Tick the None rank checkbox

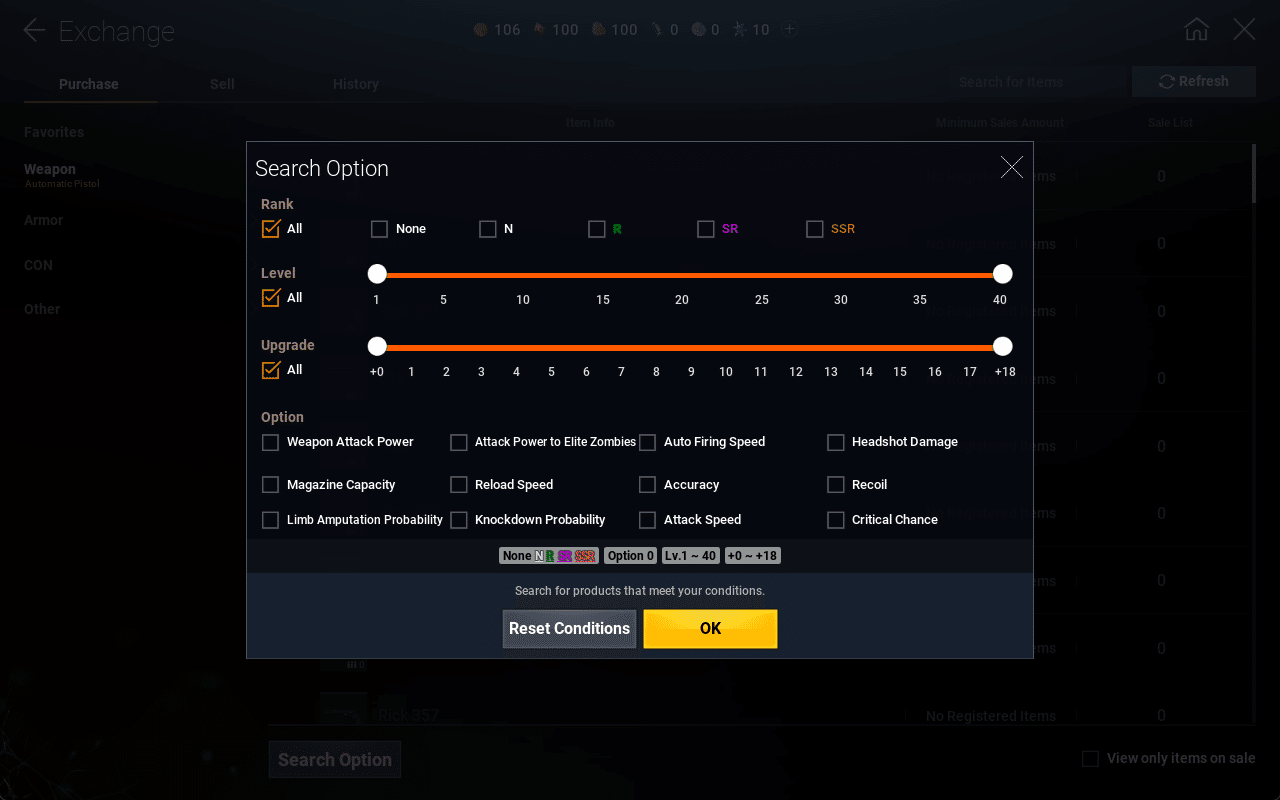pos(379,229)
